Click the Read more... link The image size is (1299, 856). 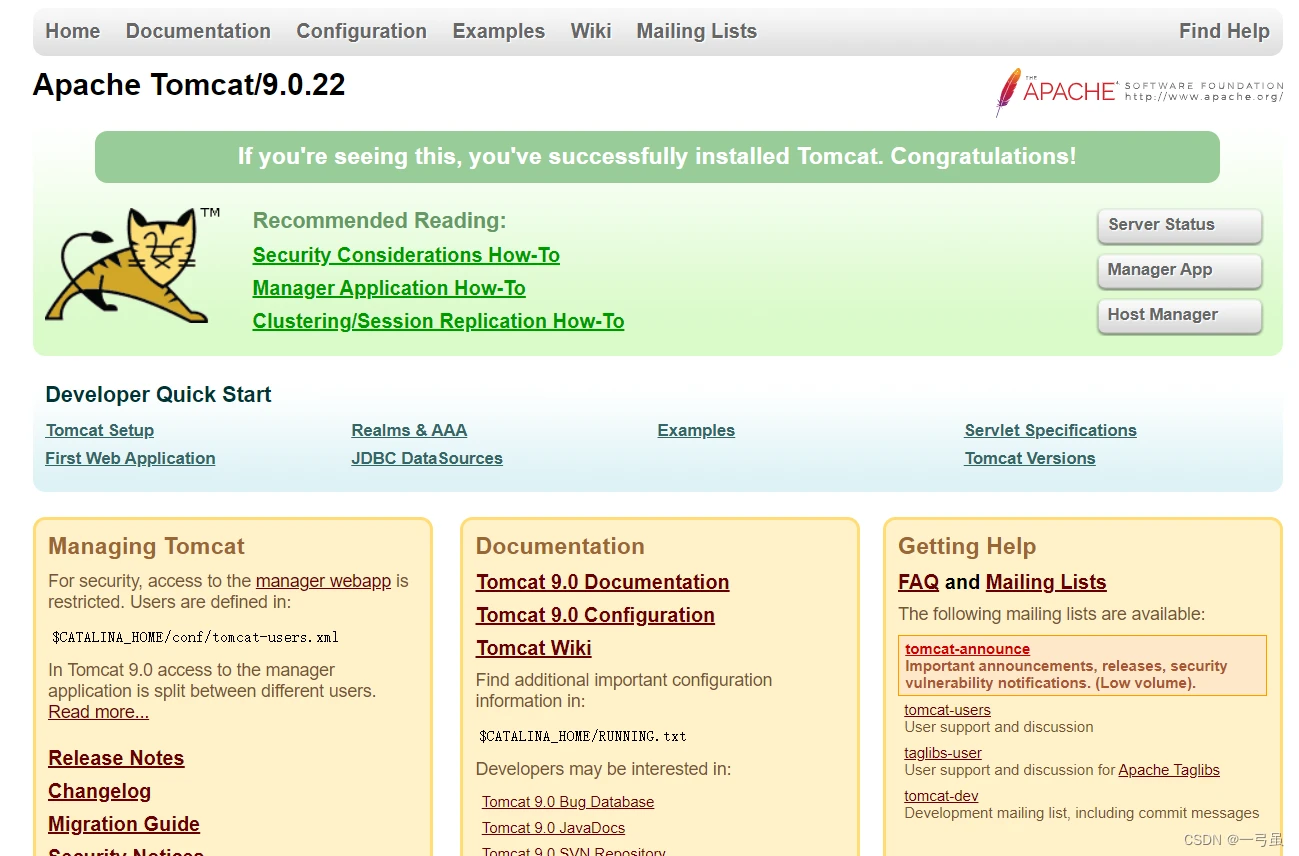pos(98,712)
